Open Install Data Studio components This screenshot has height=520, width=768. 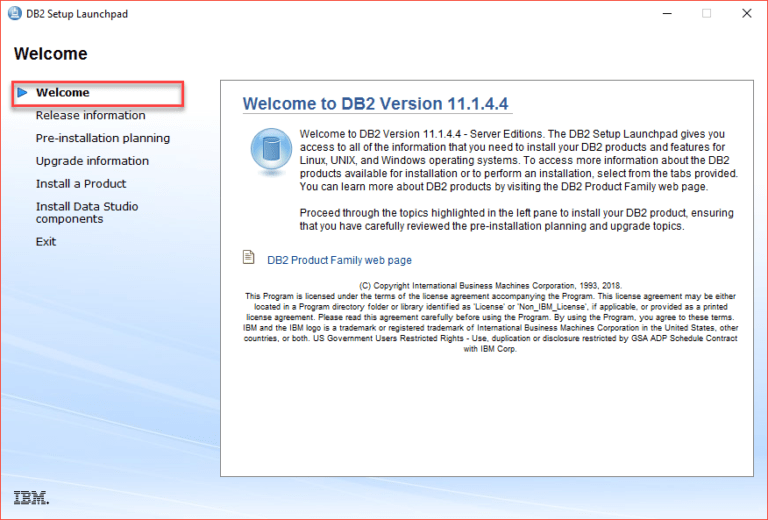pos(87,213)
